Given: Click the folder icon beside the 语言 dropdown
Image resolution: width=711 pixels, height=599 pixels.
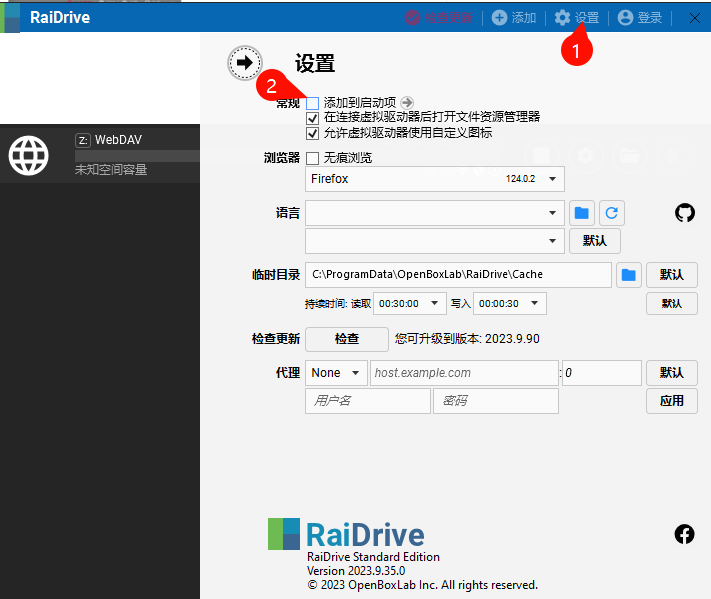Looking at the screenshot, I should [582, 213].
